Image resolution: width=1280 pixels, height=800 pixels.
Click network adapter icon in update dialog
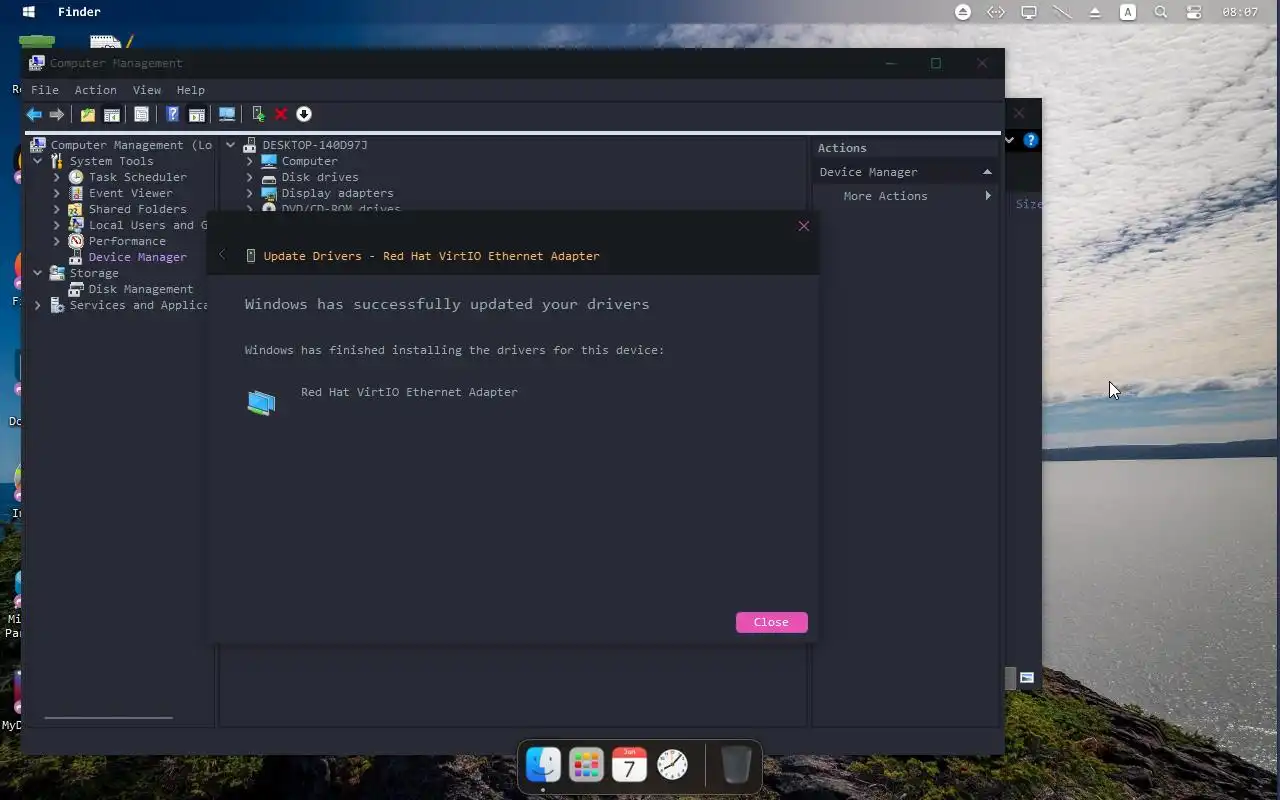click(261, 402)
